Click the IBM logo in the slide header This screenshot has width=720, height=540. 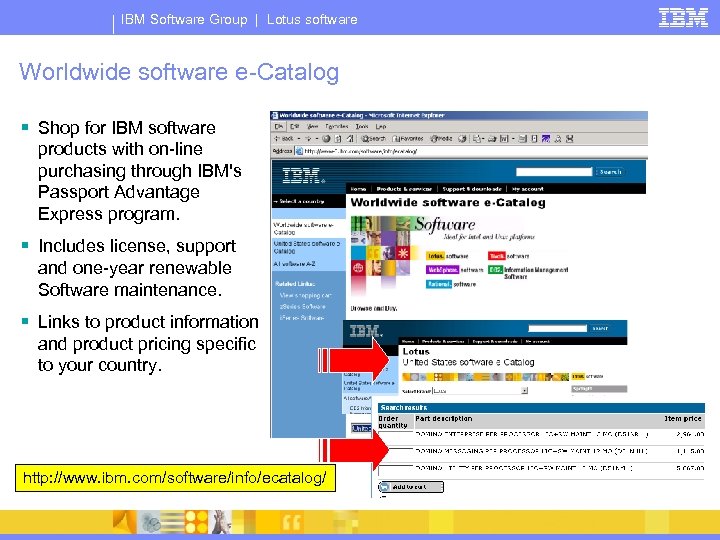tap(683, 17)
